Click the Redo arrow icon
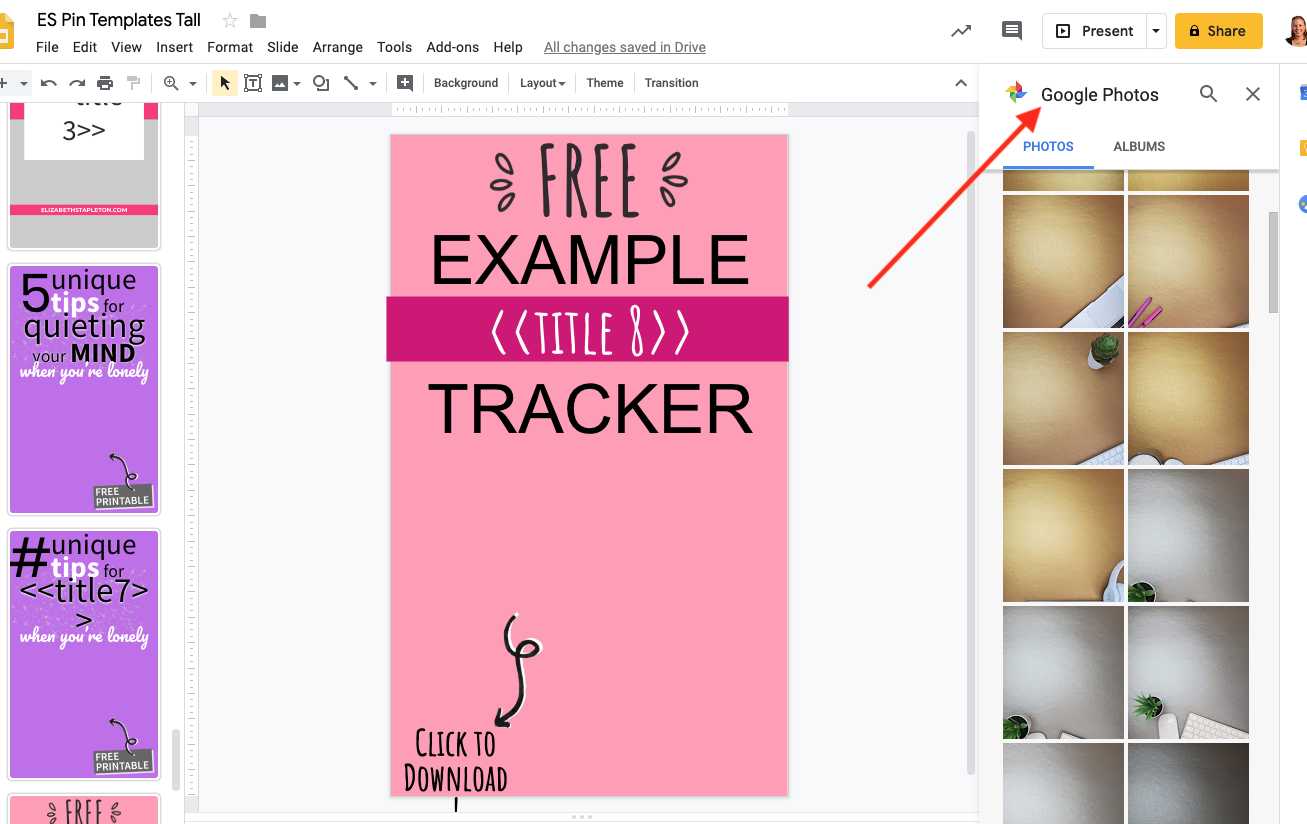 (x=77, y=83)
